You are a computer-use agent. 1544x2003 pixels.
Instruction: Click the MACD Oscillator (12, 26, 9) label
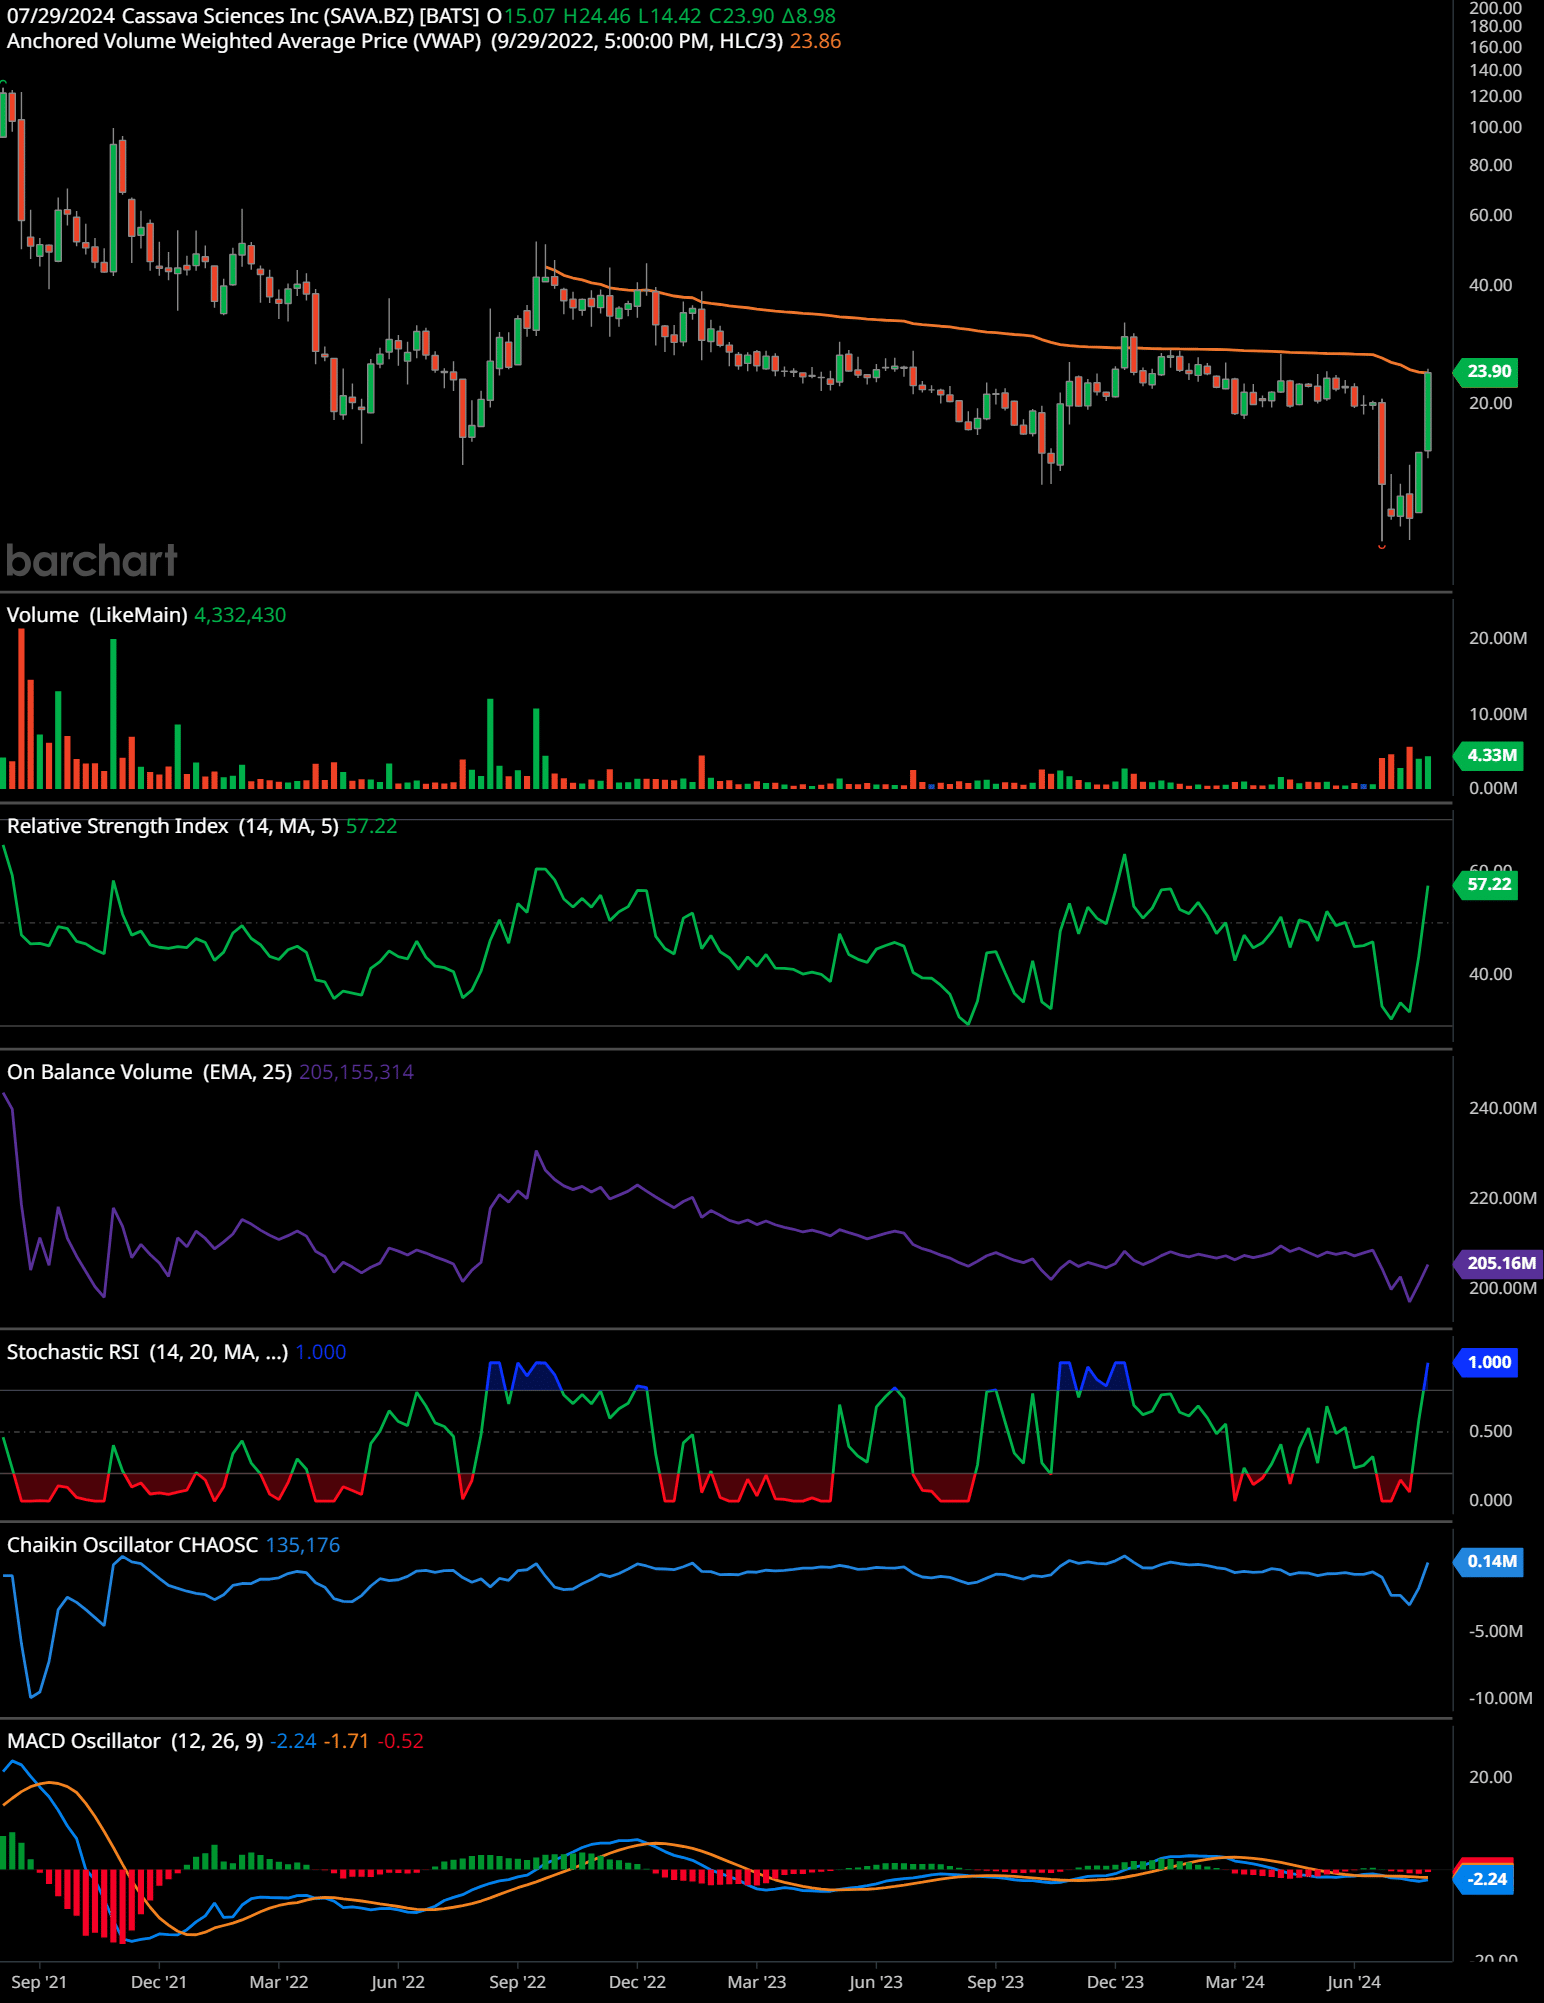click(x=135, y=1741)
